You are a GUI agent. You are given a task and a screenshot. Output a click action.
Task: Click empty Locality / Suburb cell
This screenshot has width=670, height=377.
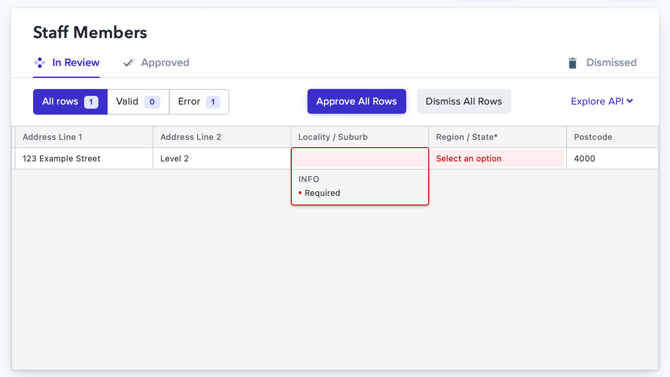(x=360, y=159)
